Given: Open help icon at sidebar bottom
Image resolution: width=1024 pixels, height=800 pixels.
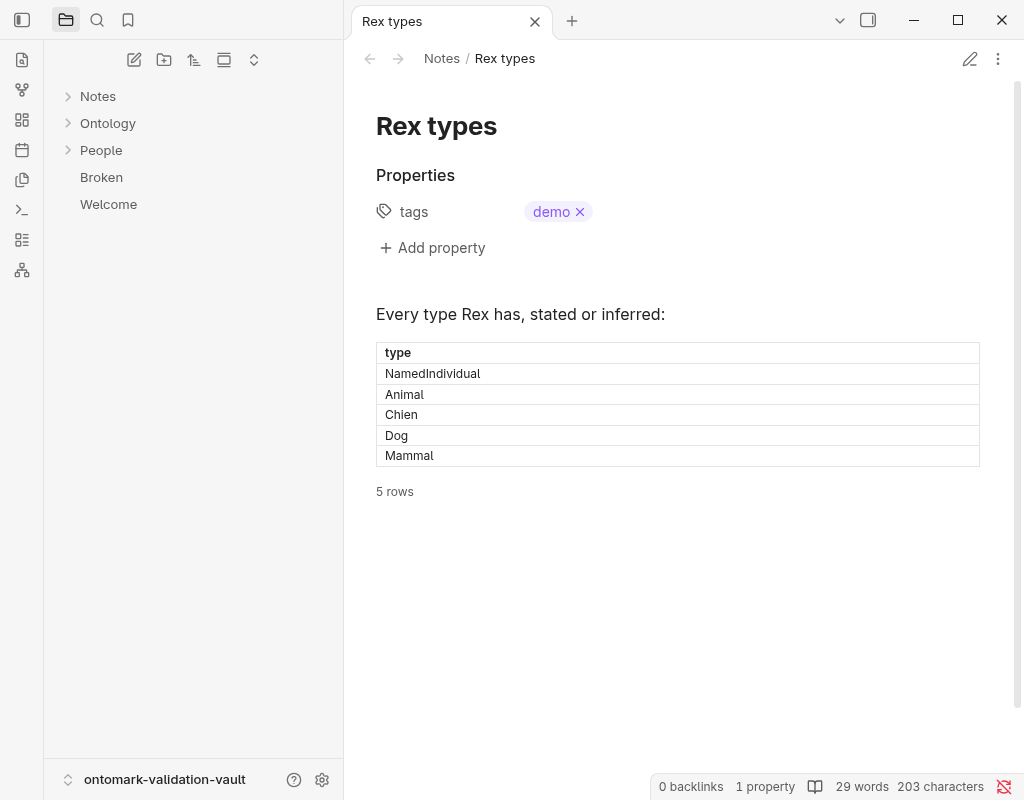Looking at the screenshot, I should [294, 780].
